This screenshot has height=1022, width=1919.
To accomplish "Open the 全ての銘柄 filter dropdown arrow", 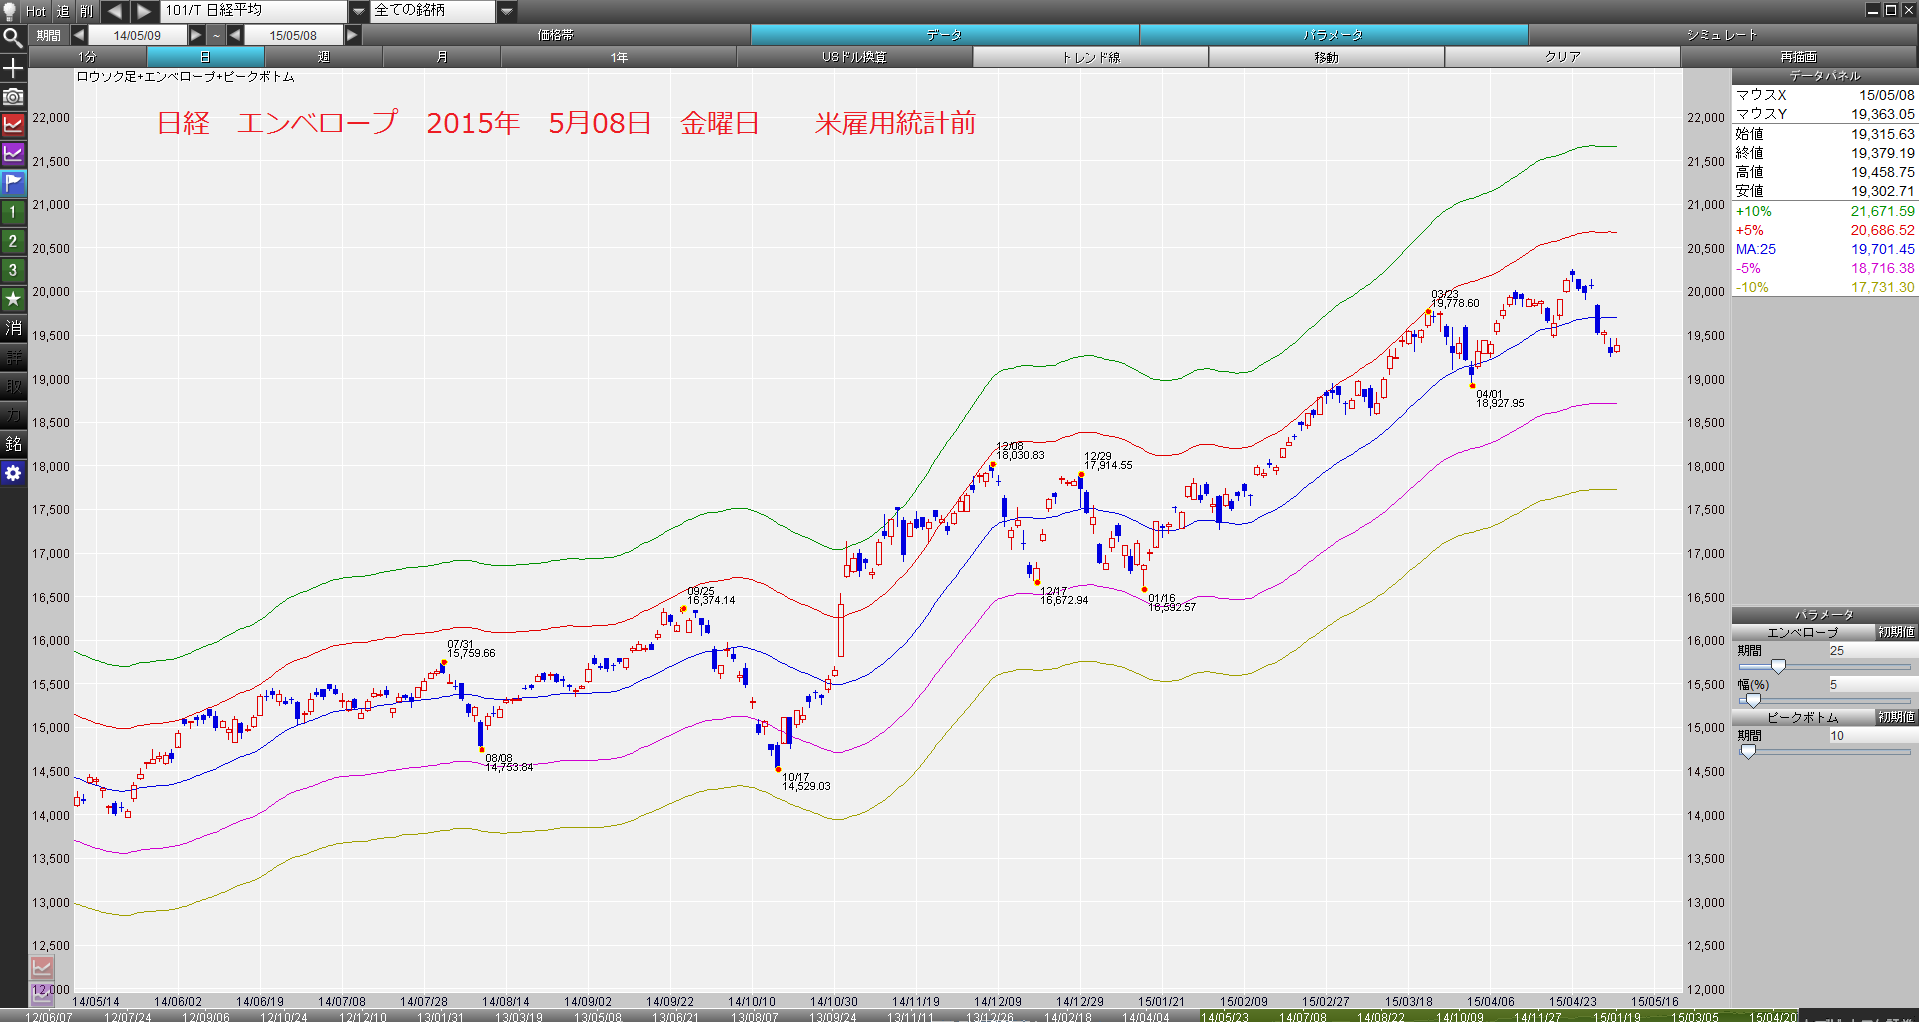I will coord(507,11).
